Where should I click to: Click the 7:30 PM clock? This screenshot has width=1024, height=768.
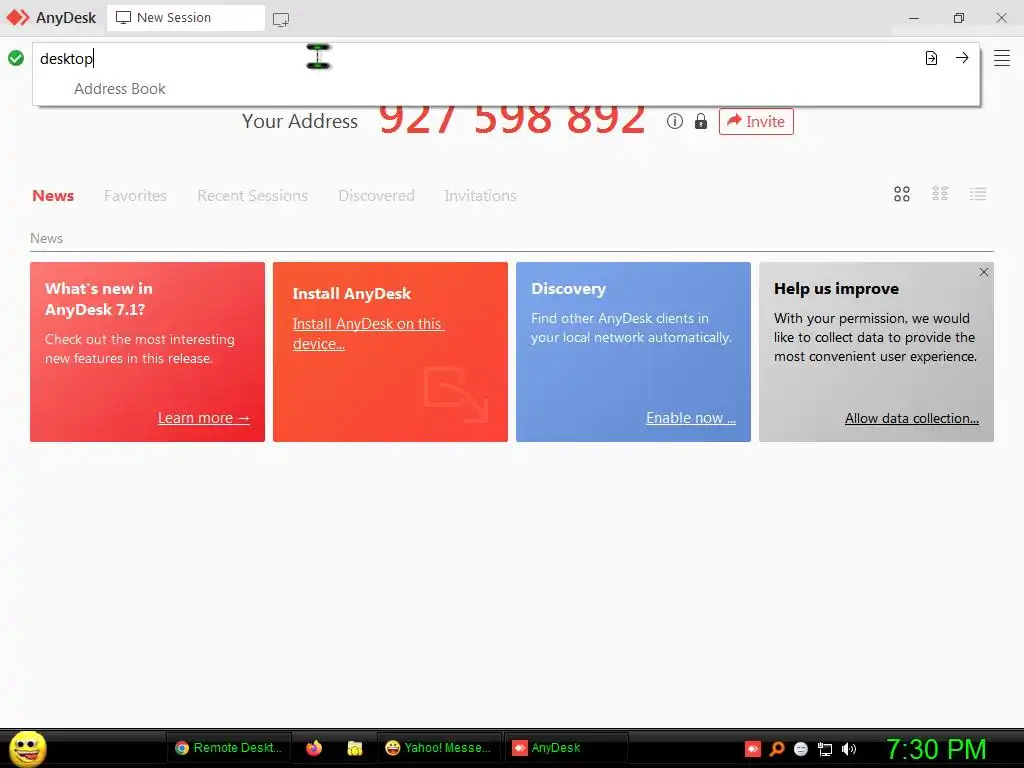936,749
